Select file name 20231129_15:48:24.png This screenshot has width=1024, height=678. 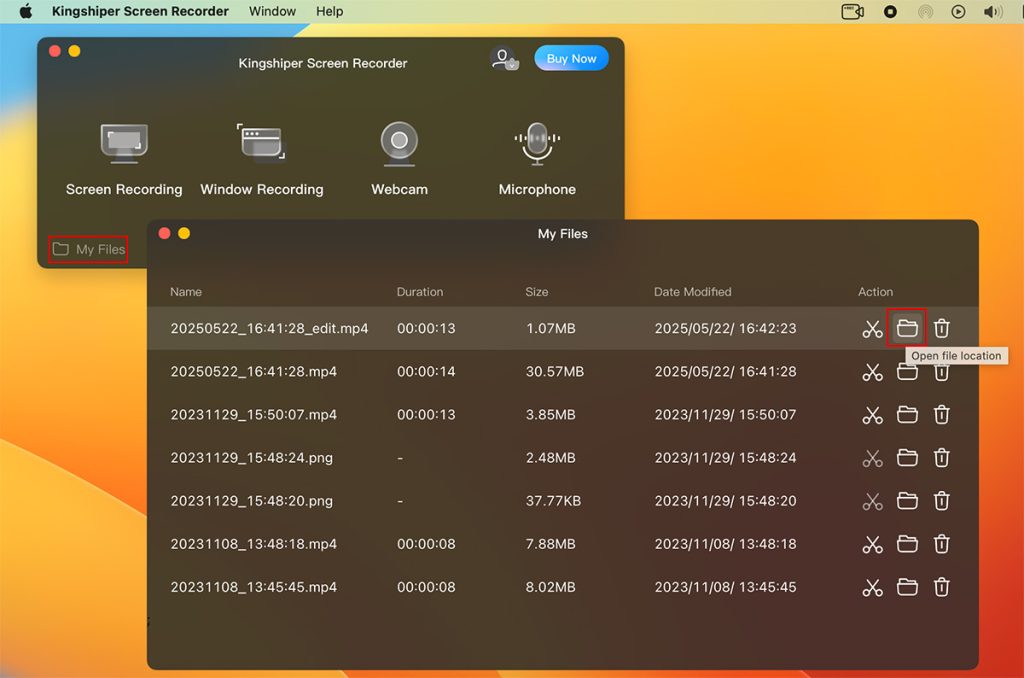[x=251, y=458]
